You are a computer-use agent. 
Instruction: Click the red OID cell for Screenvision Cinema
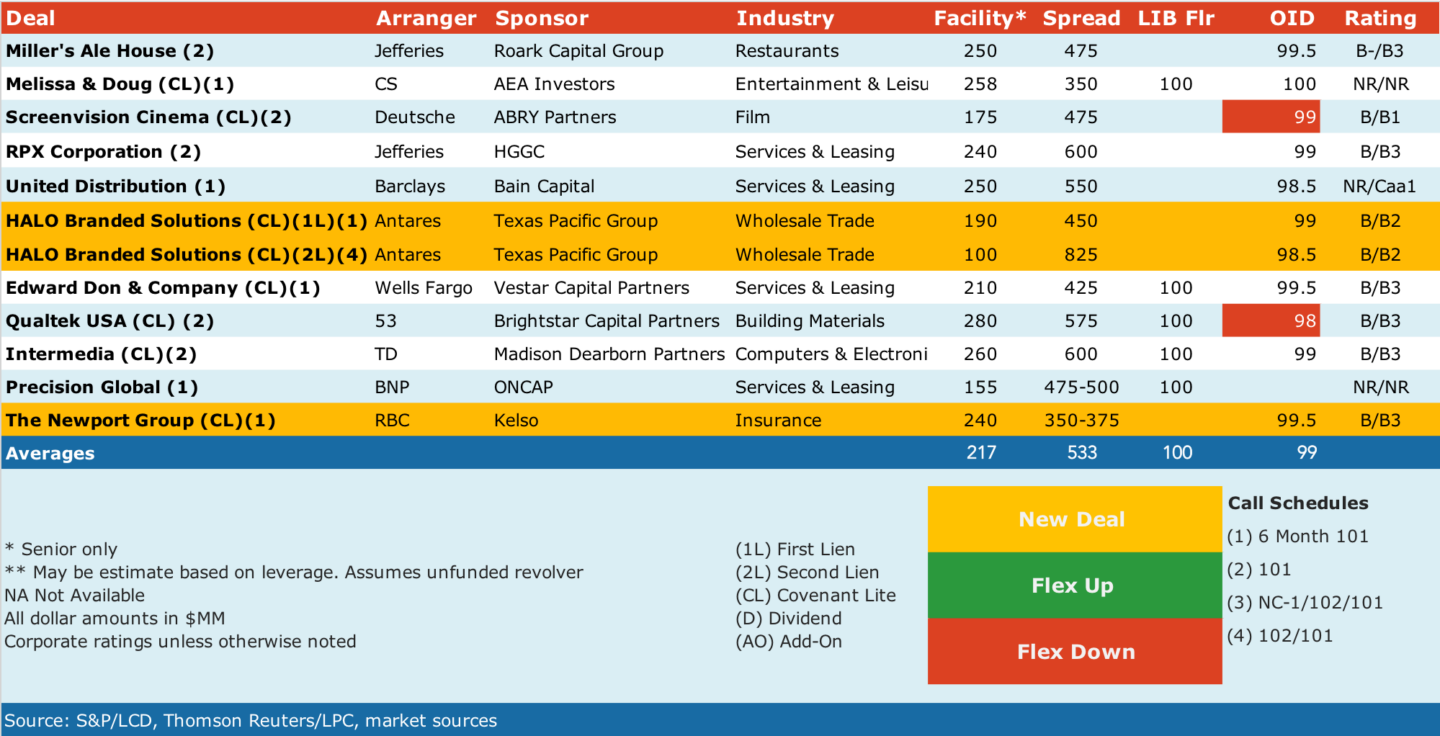coord(1271,117)
